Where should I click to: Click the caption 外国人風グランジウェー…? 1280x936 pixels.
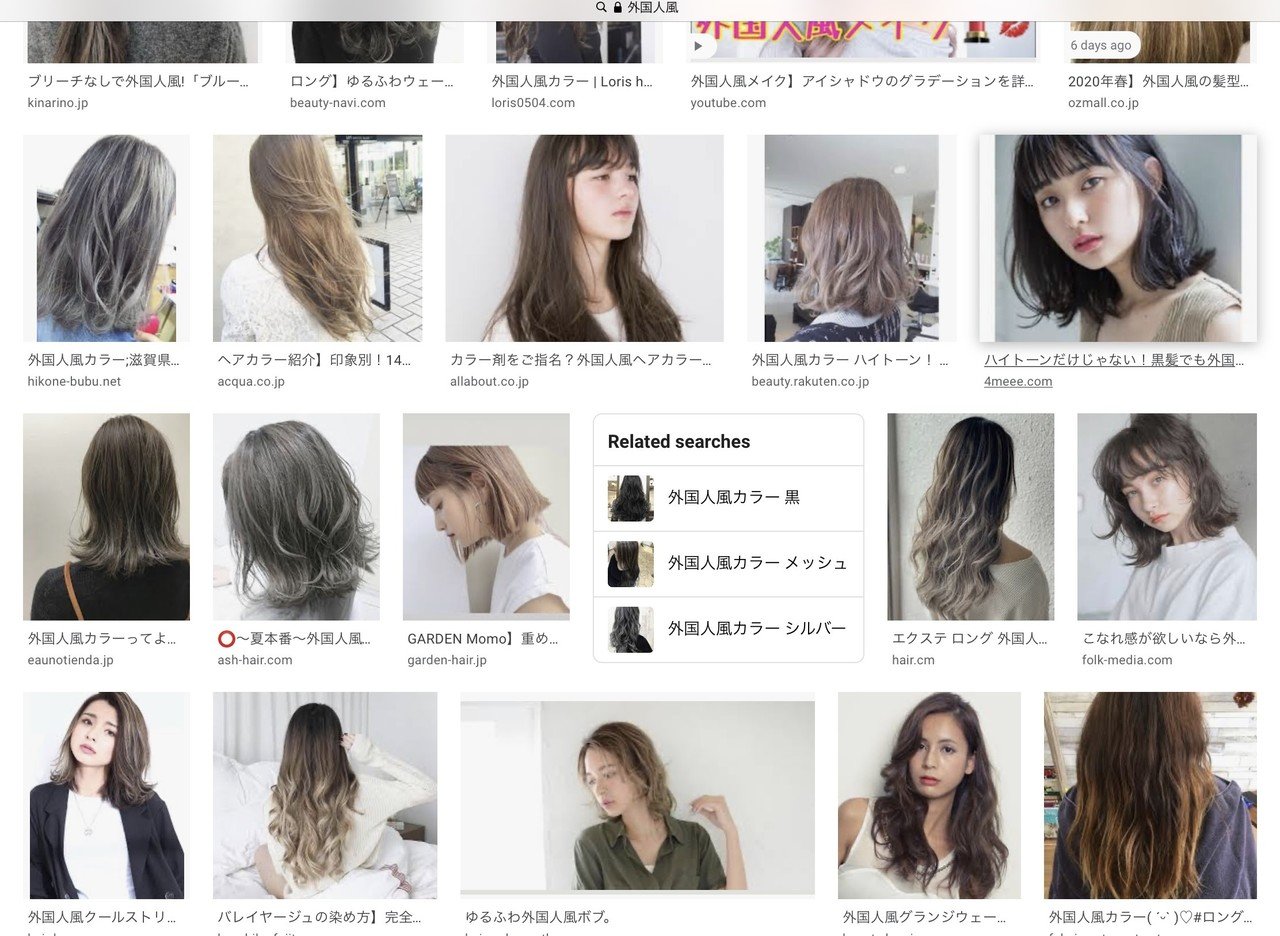pos(926,916)
